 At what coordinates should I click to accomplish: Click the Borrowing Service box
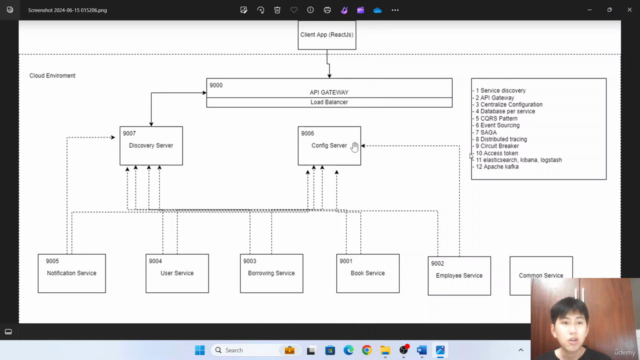271,273
